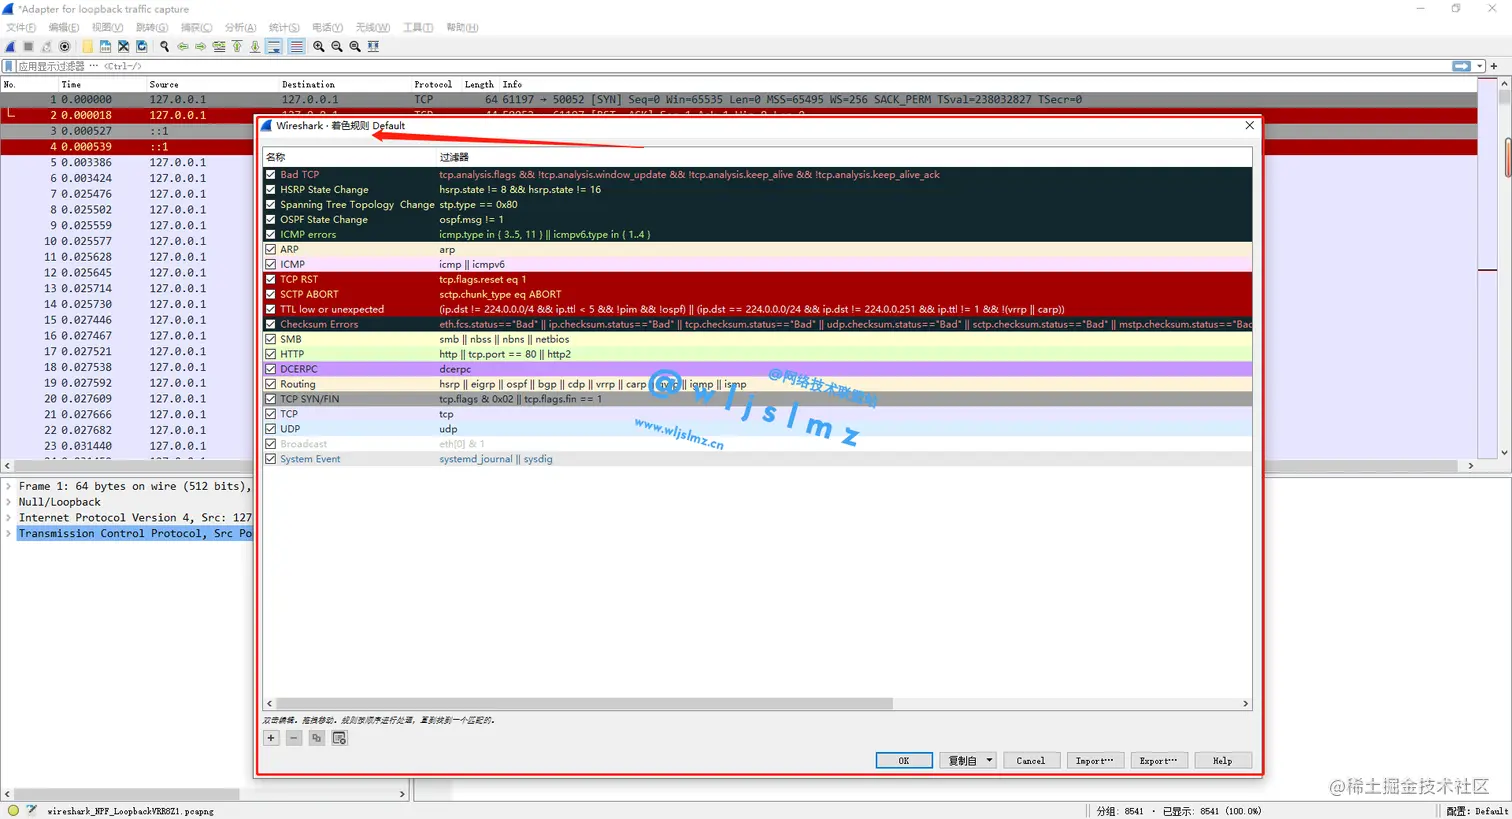Reload the capture file from the toolbar
Viewport: 1512px width, 819px height.
click(x=141, y=46)
